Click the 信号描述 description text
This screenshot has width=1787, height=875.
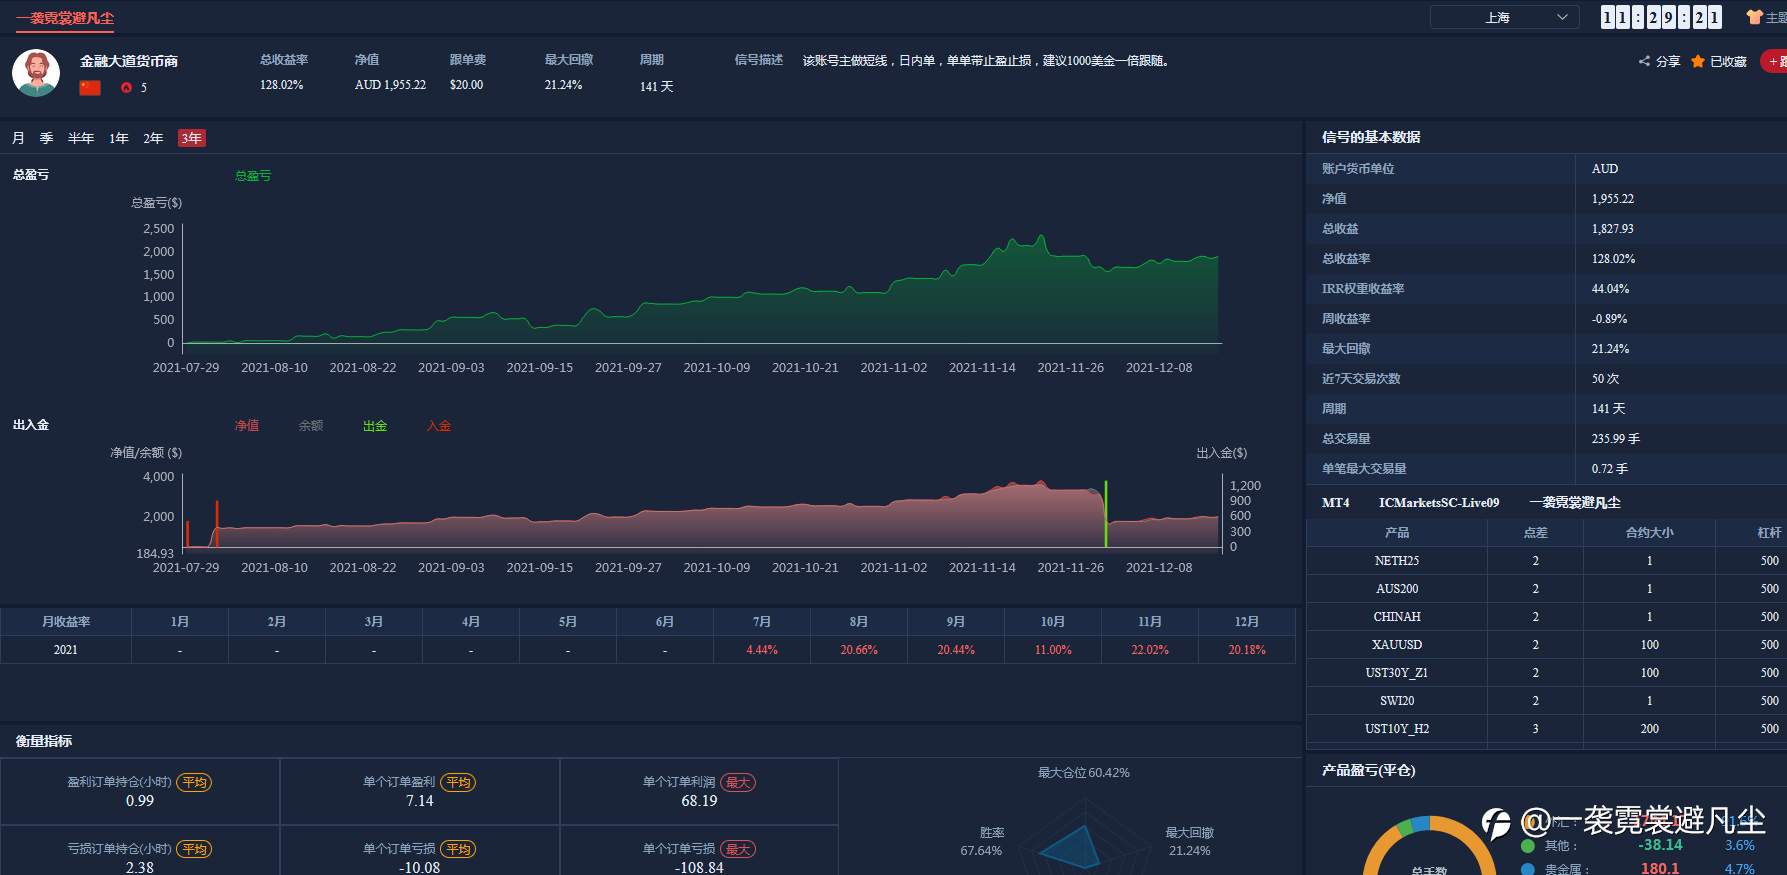tap(986, 61)
